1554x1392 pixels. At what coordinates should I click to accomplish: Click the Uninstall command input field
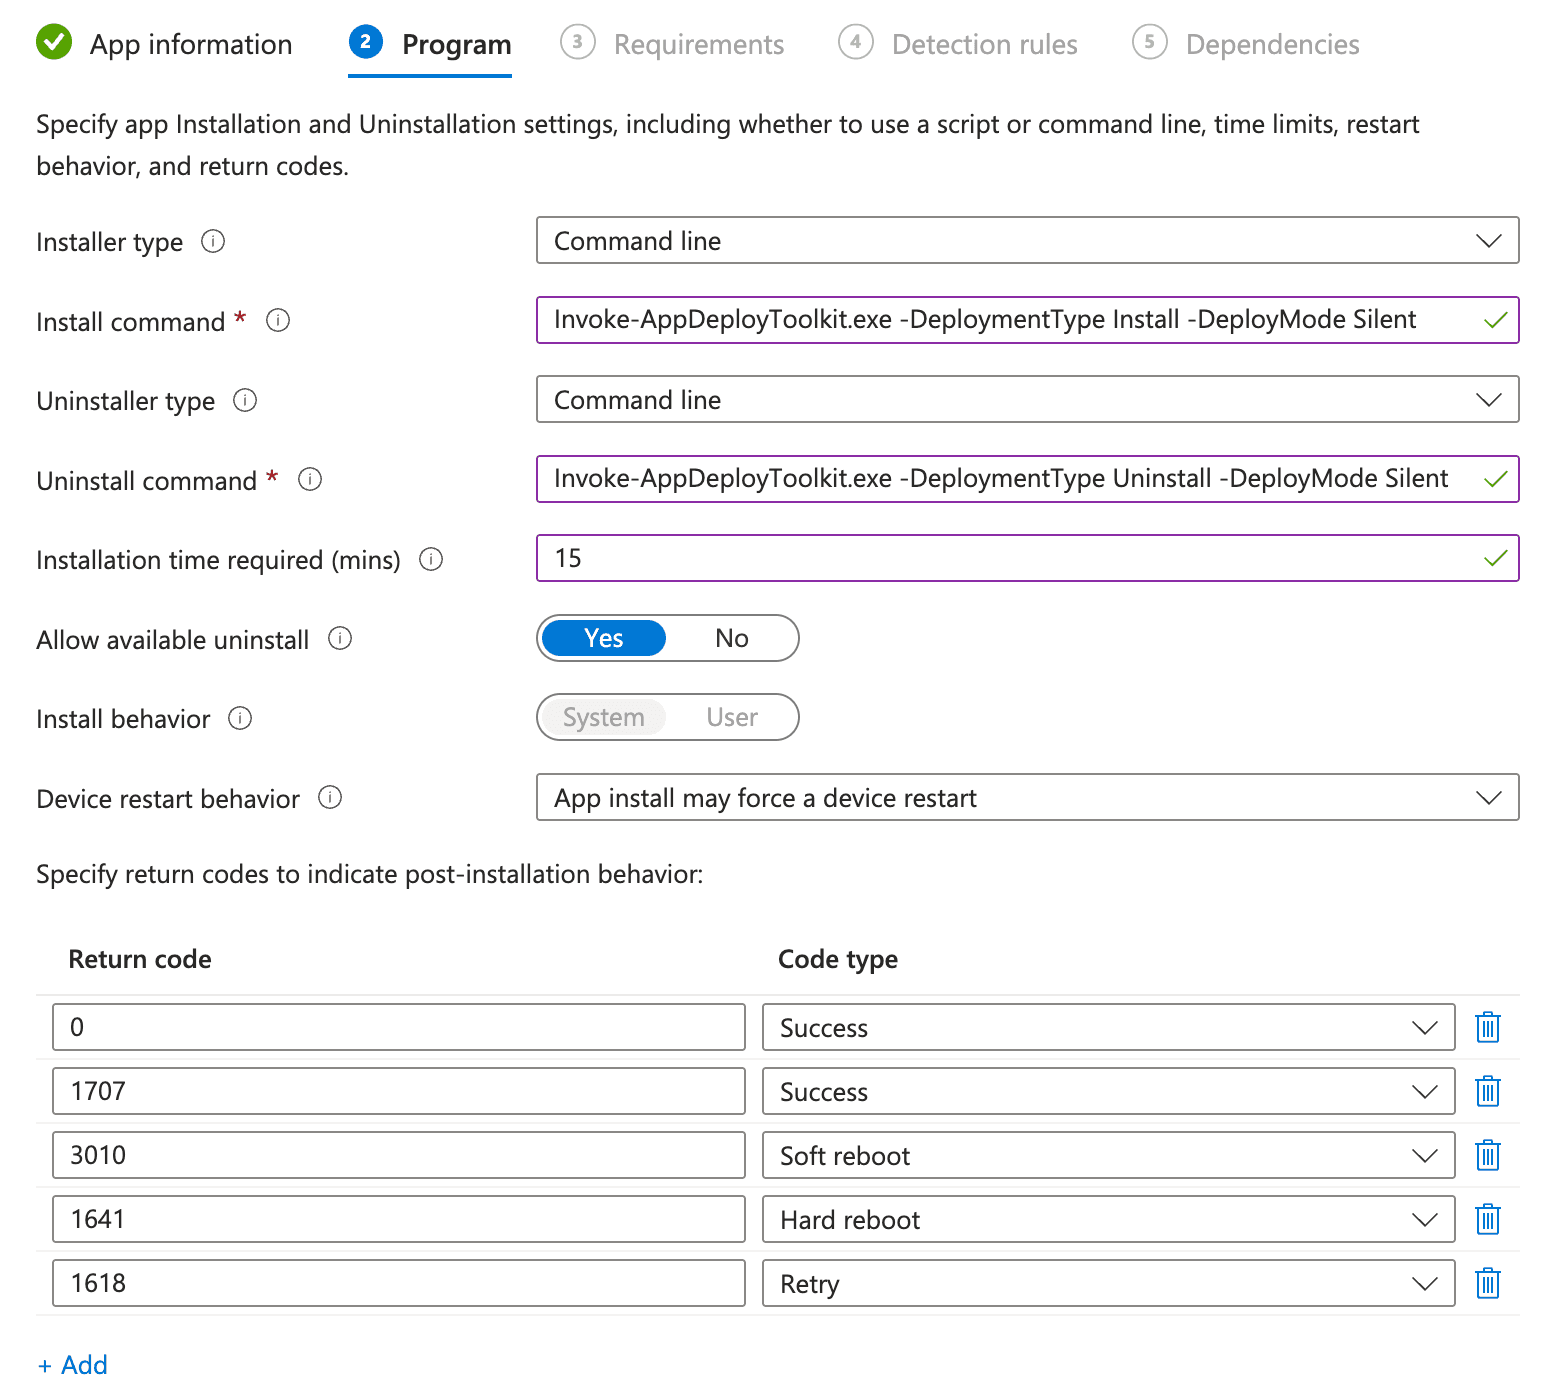tap(1028, 479)
